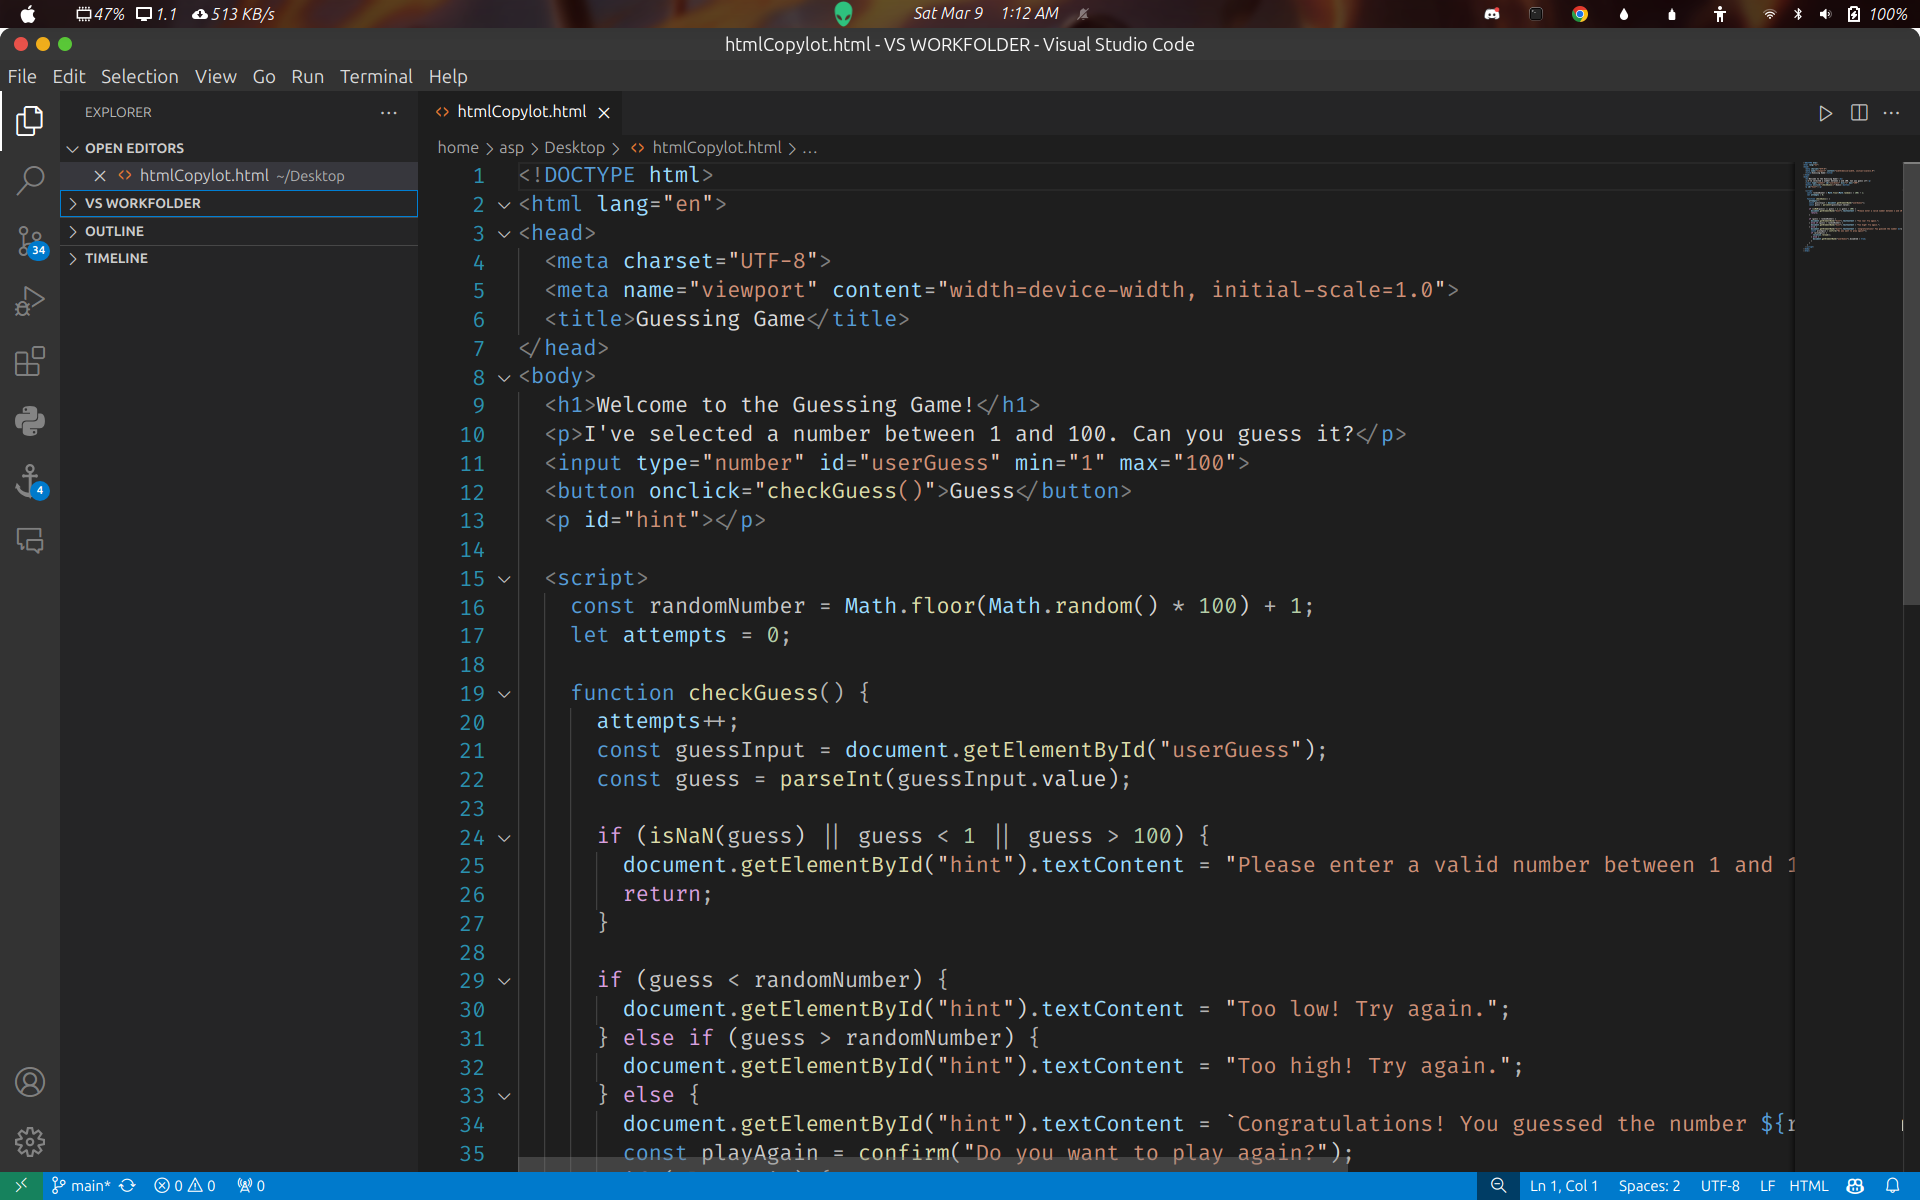Click the HTML language mode in status bar
The width and height of the screenshot is (1920, 1200).
pyautogui.click(x=1808, y=1186)
